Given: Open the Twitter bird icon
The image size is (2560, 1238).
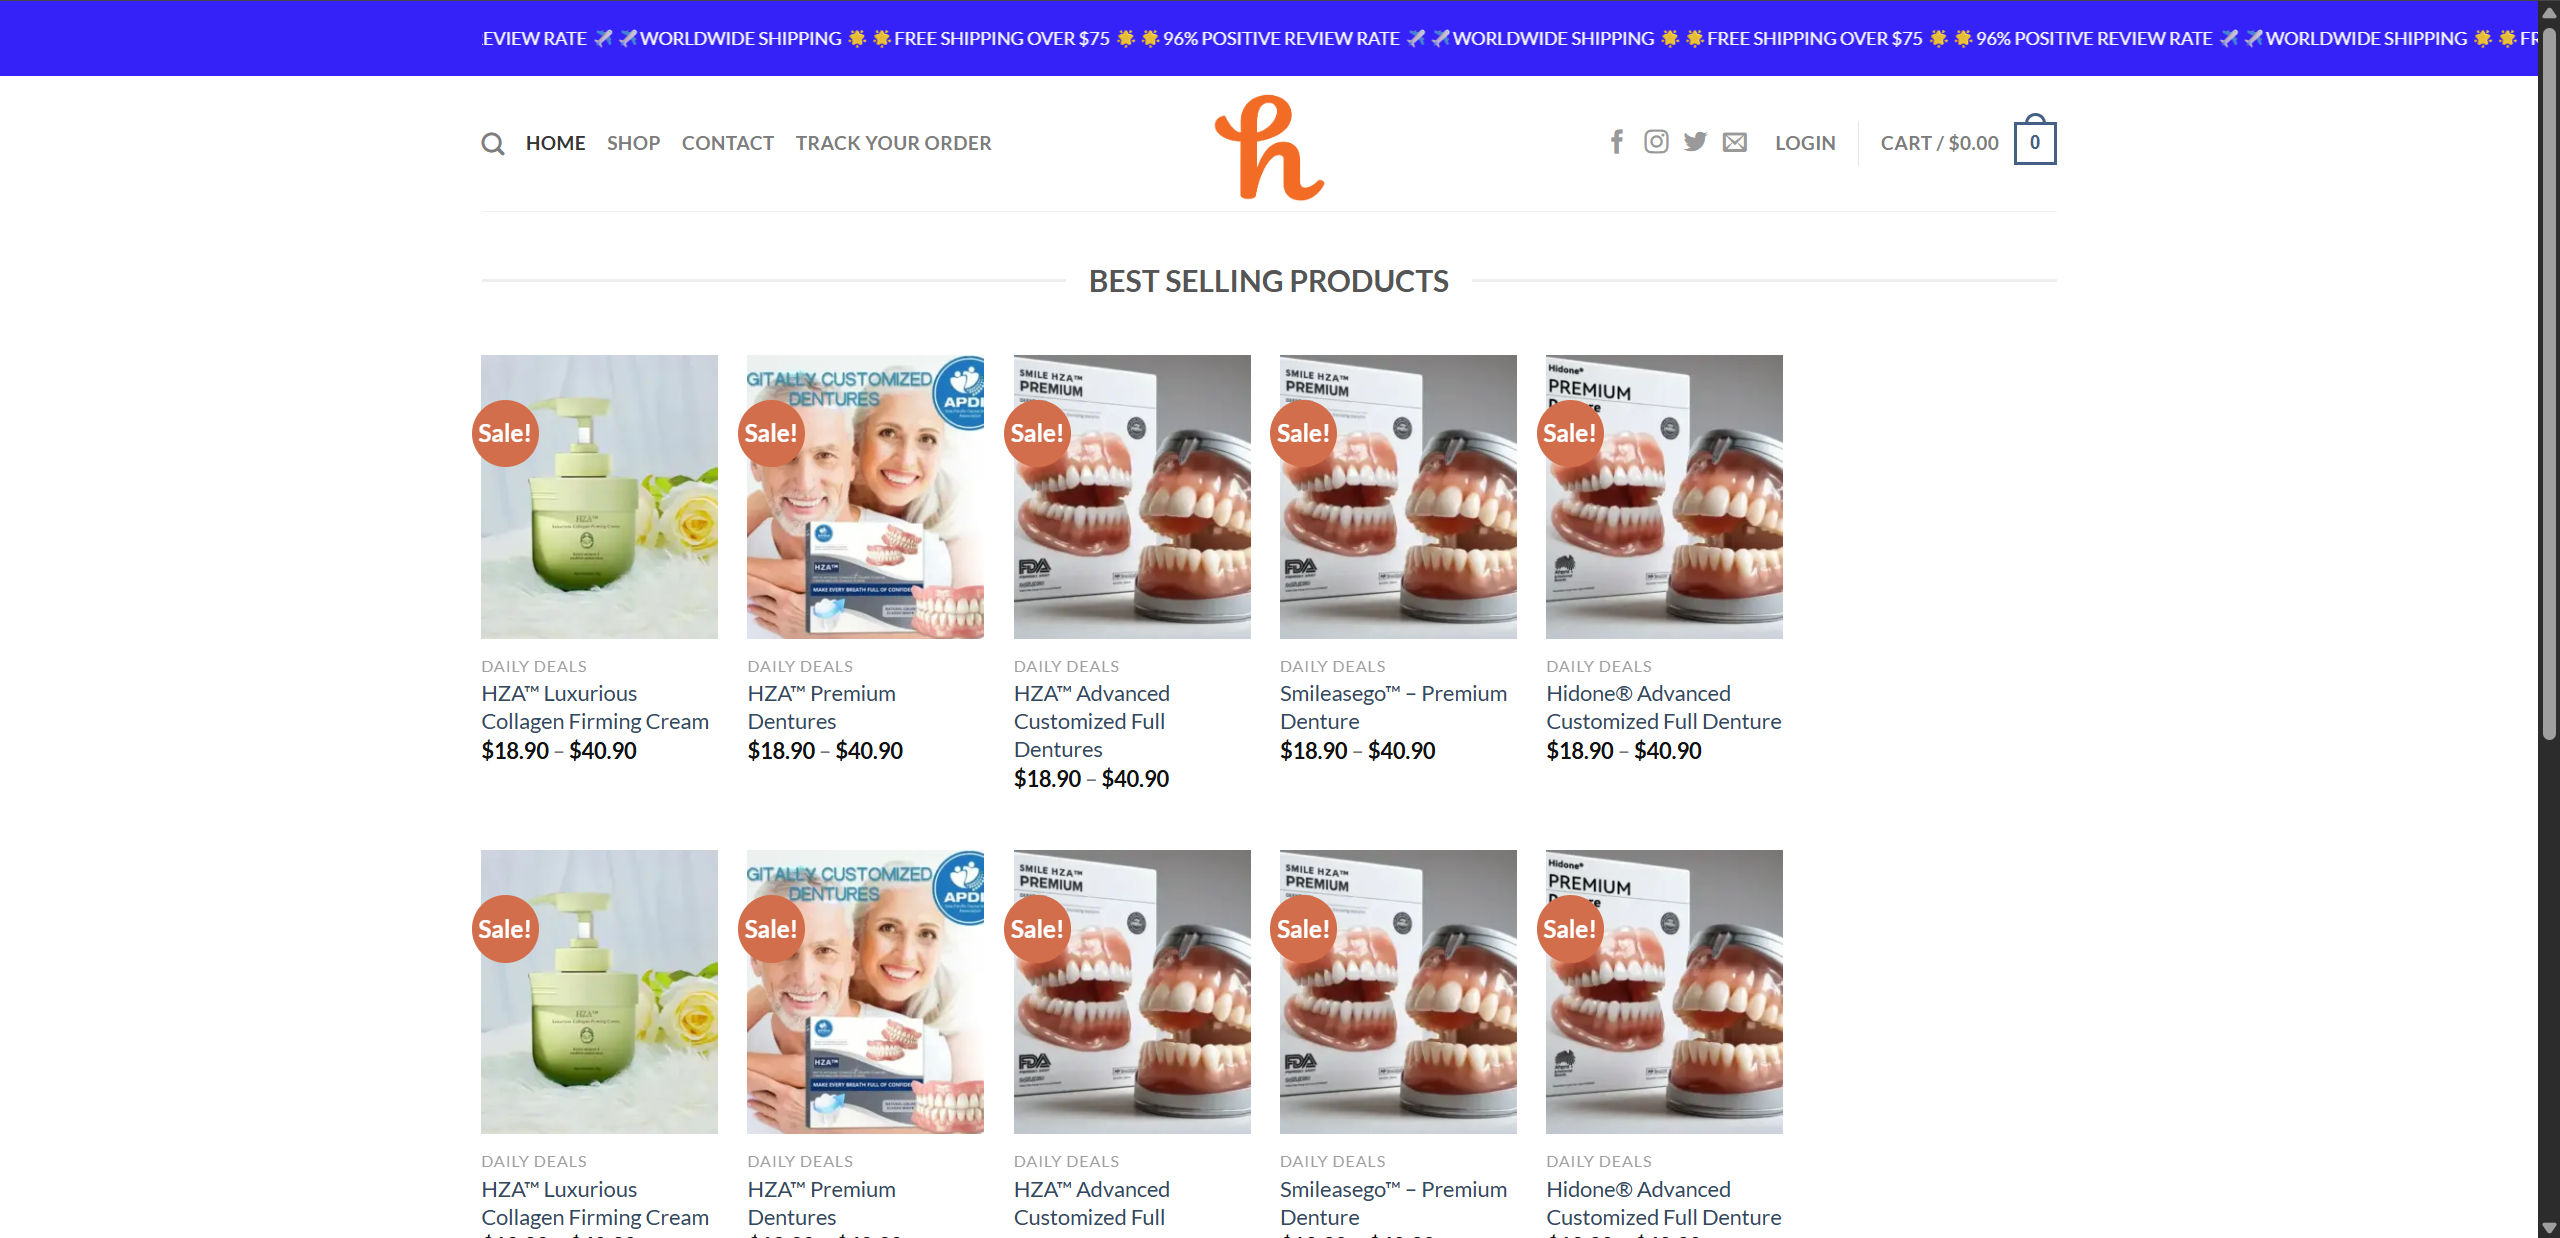Looking at the screenshot, I should click(1695, 142).
